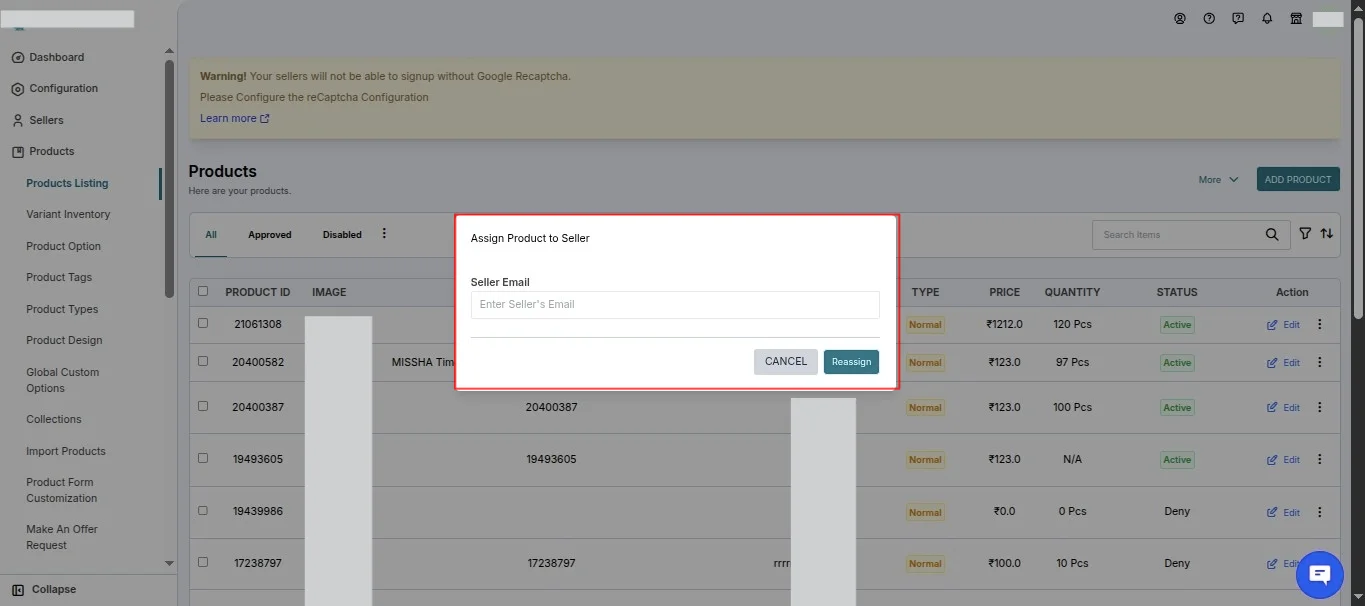Click the Sellers person icon in sidebar
The image size is (1365, 606).
18,120
